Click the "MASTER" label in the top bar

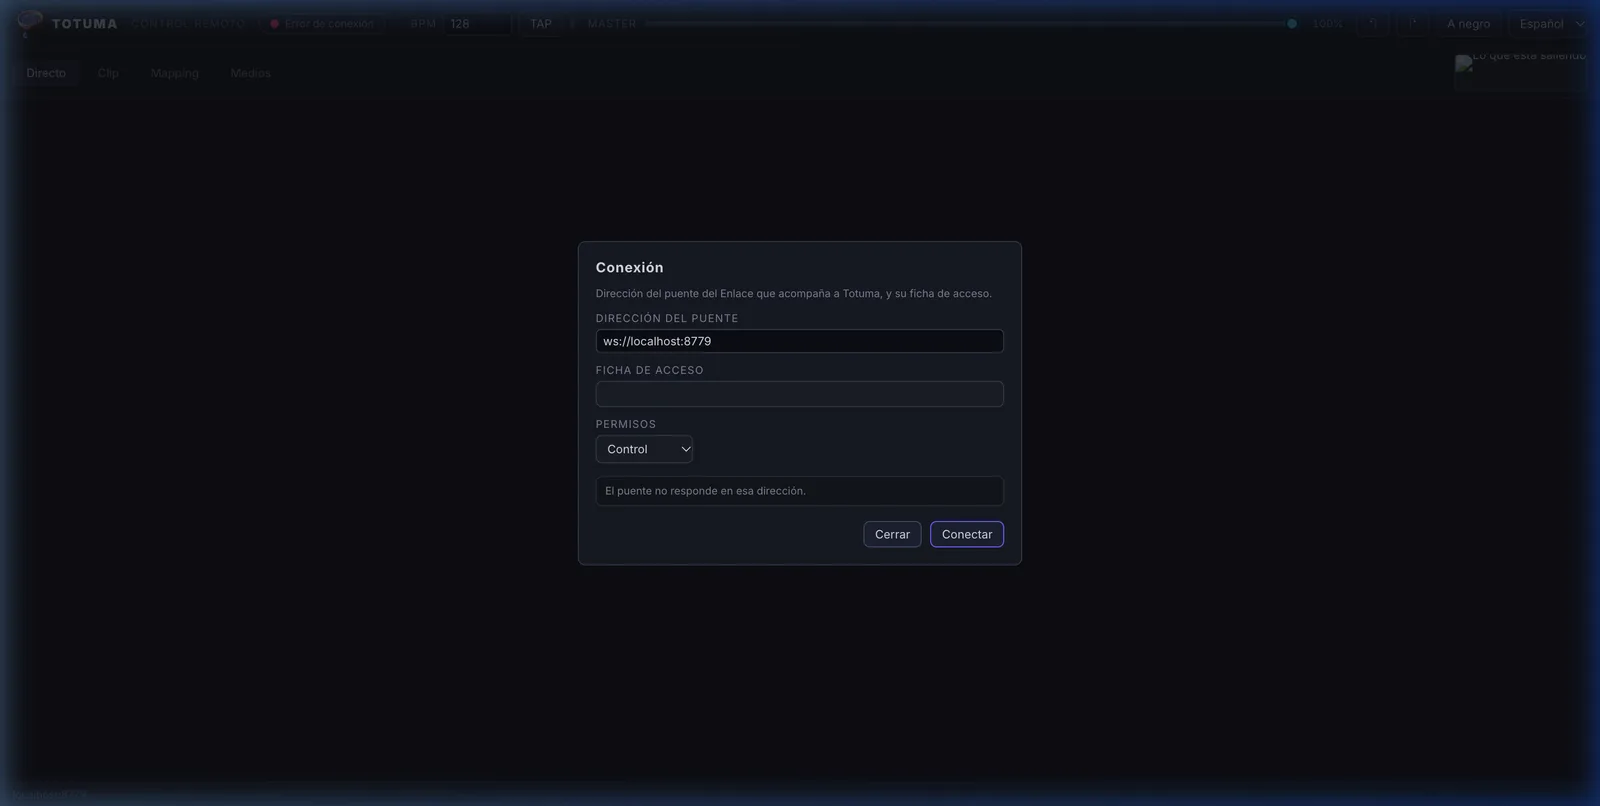612,24
